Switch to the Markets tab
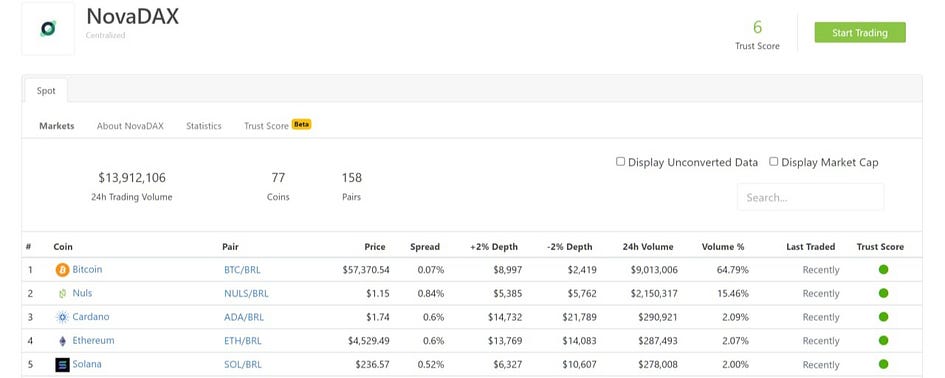This screenshot has height=378, width=945. point(57,126)
